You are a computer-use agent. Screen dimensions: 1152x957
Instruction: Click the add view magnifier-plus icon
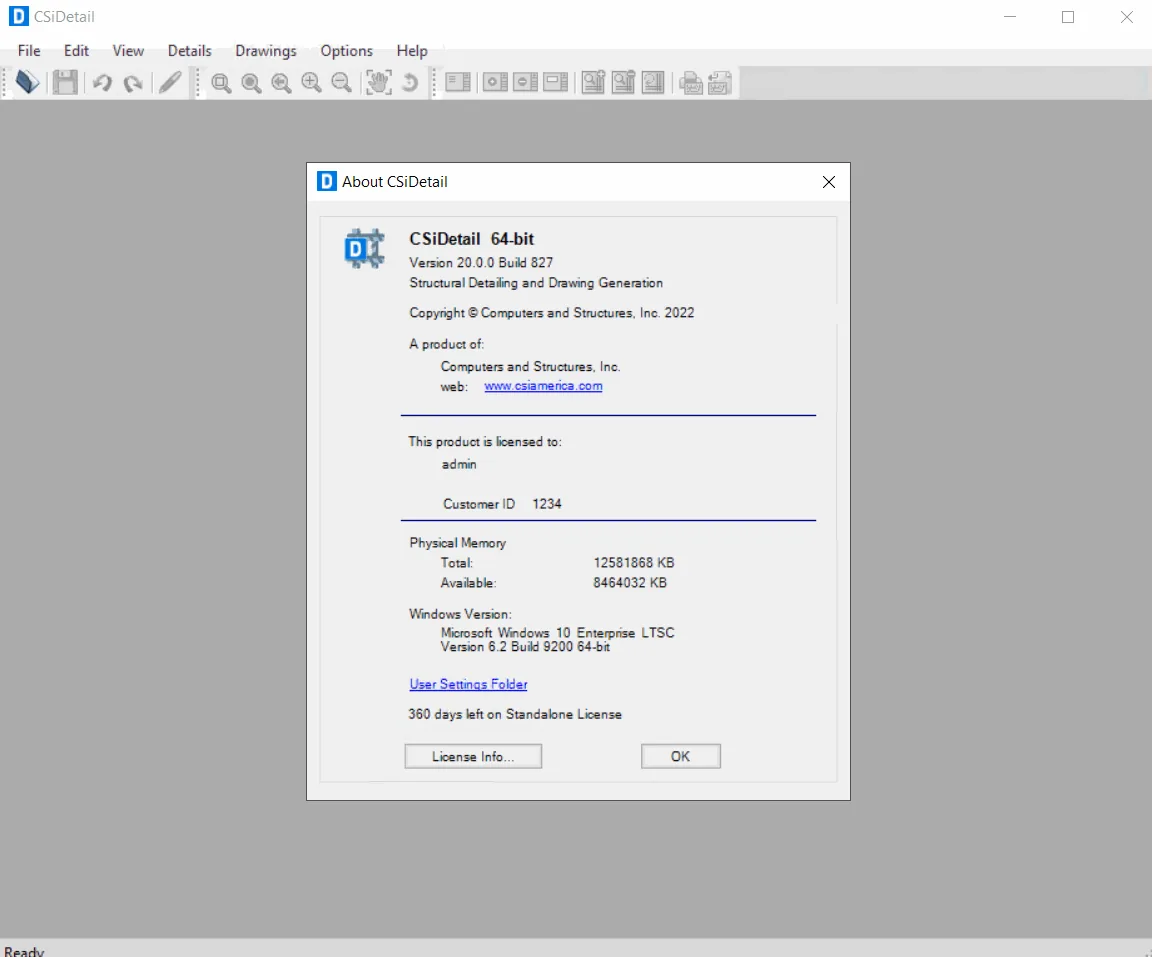(593, 82)
